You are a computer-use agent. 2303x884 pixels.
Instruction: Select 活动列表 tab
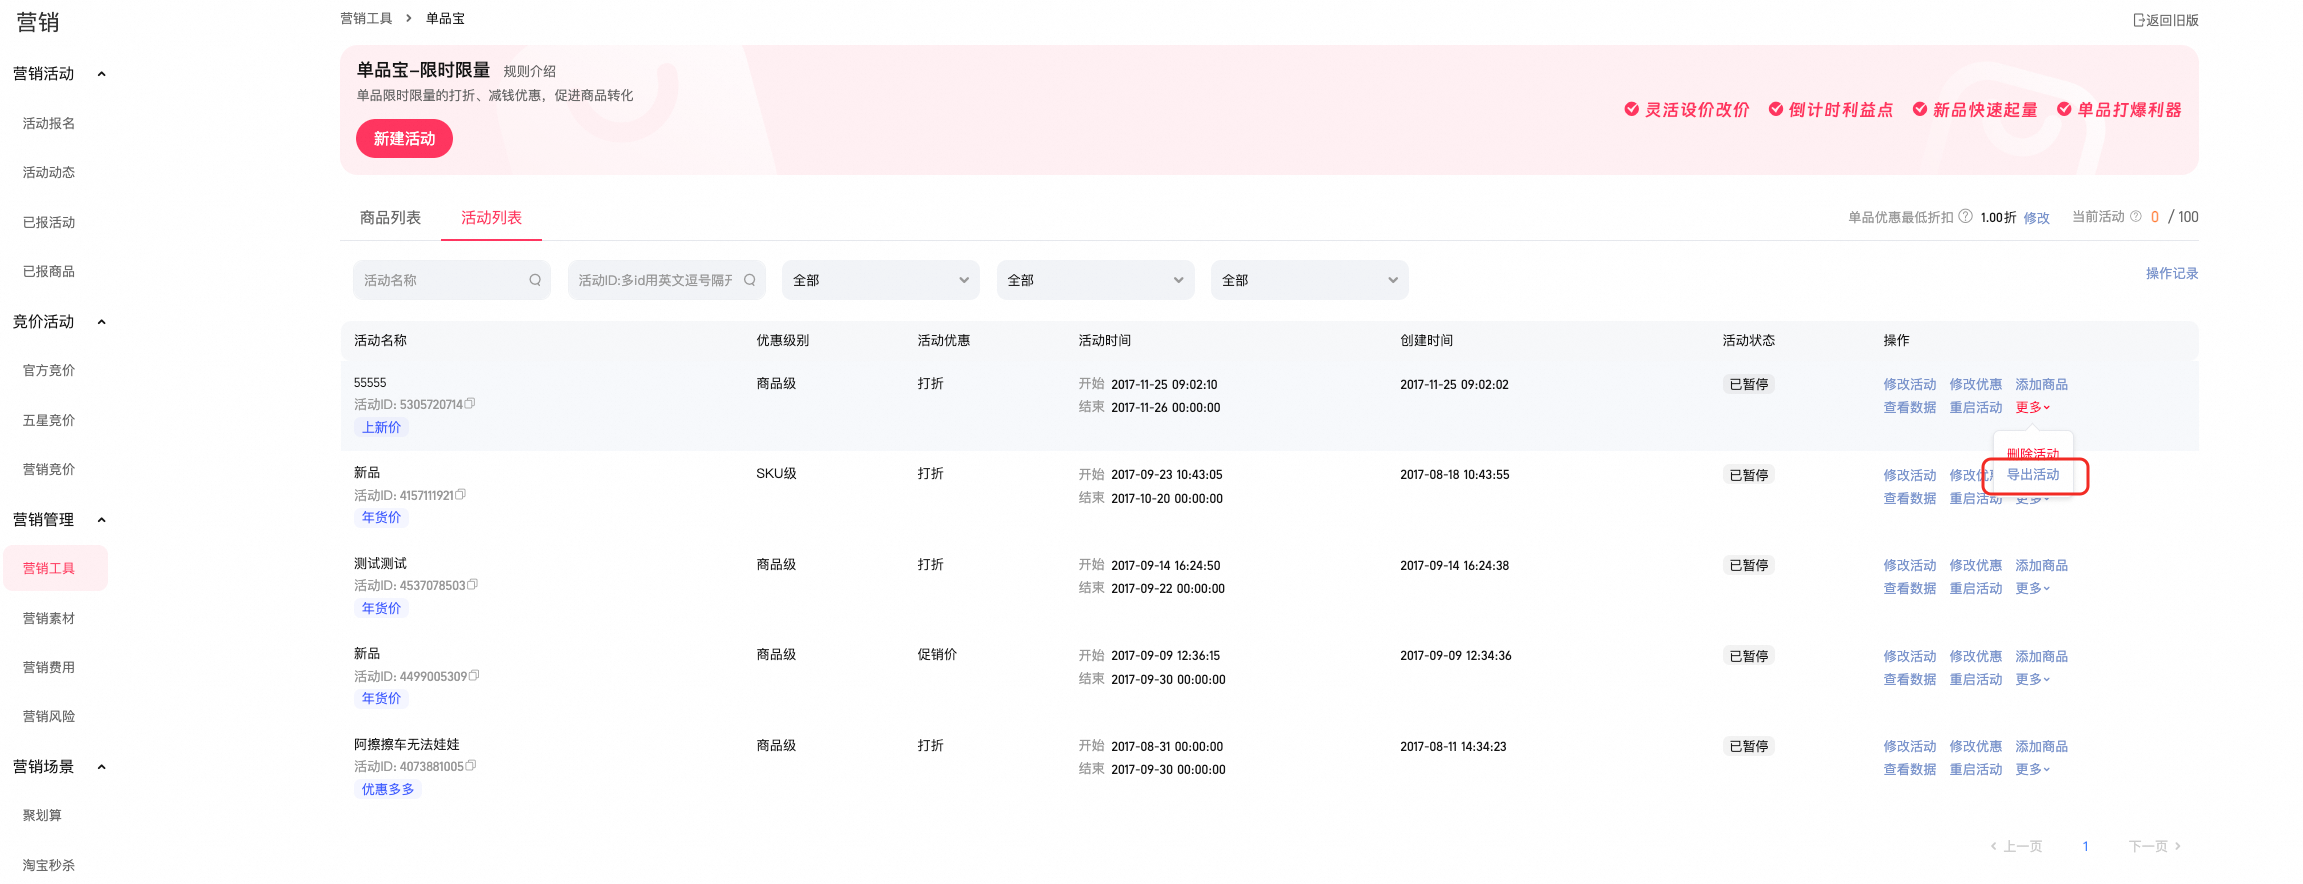click(491, 218)
